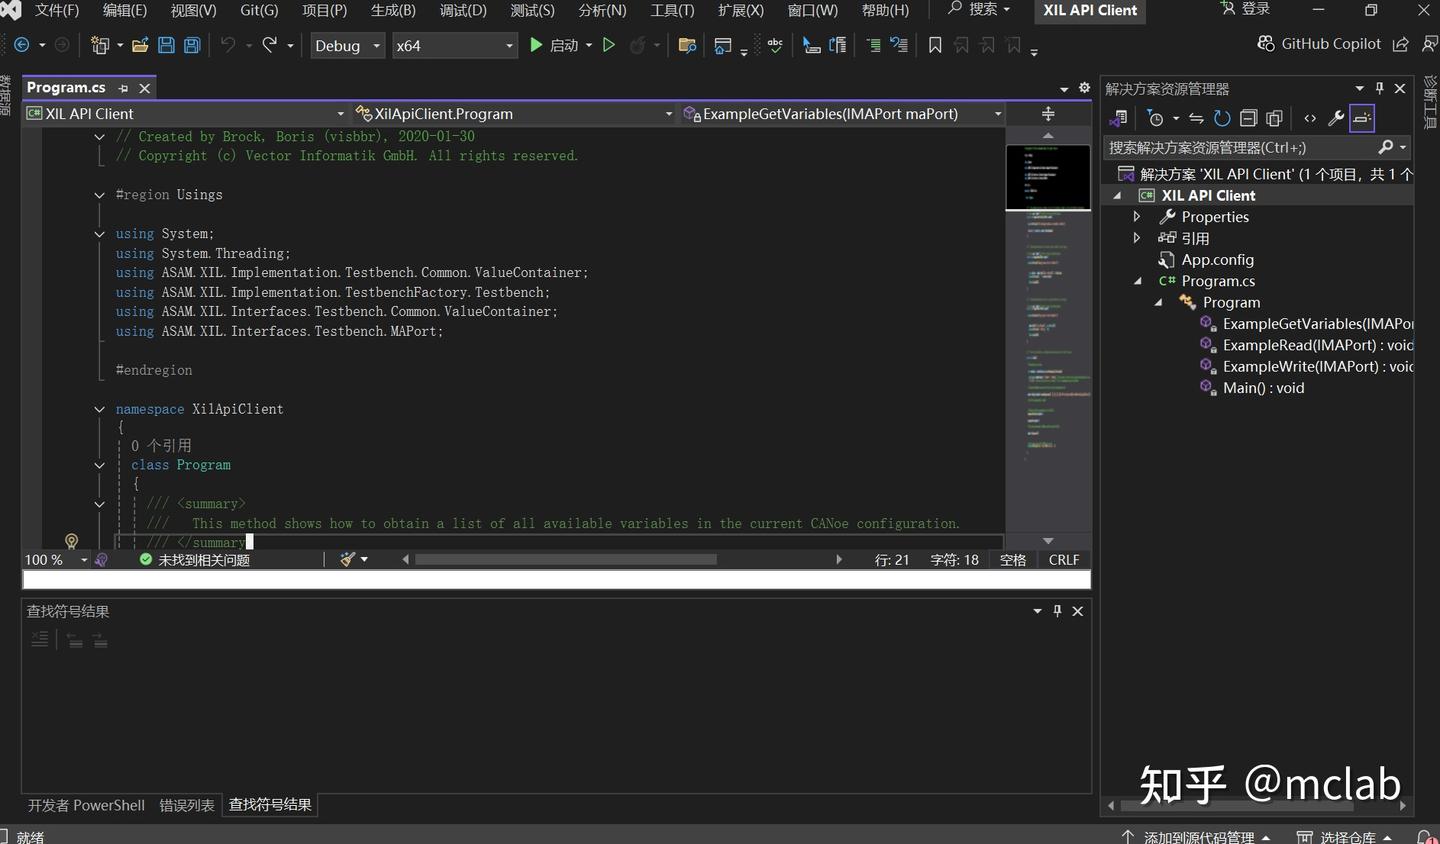Viewport: 1440px width, 844px height.
Task: Toggle the pin on the Program.cs tab
Action: (124, 88)
